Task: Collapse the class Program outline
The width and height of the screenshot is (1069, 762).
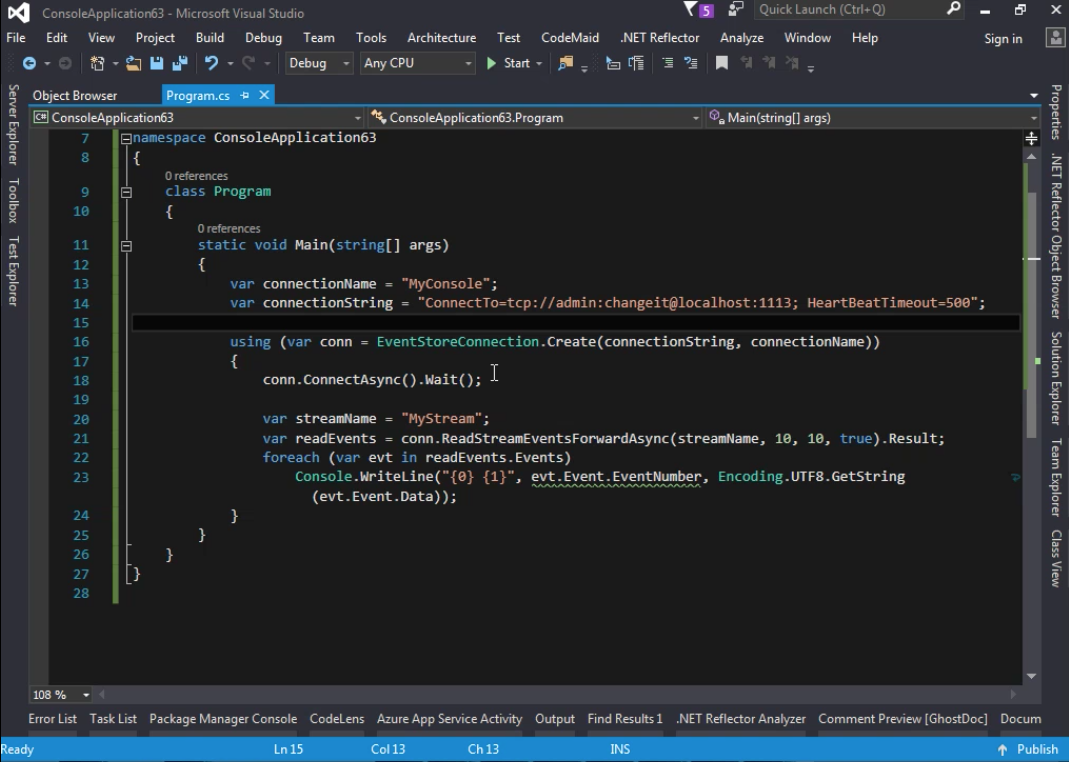Action: pos(126,192)
